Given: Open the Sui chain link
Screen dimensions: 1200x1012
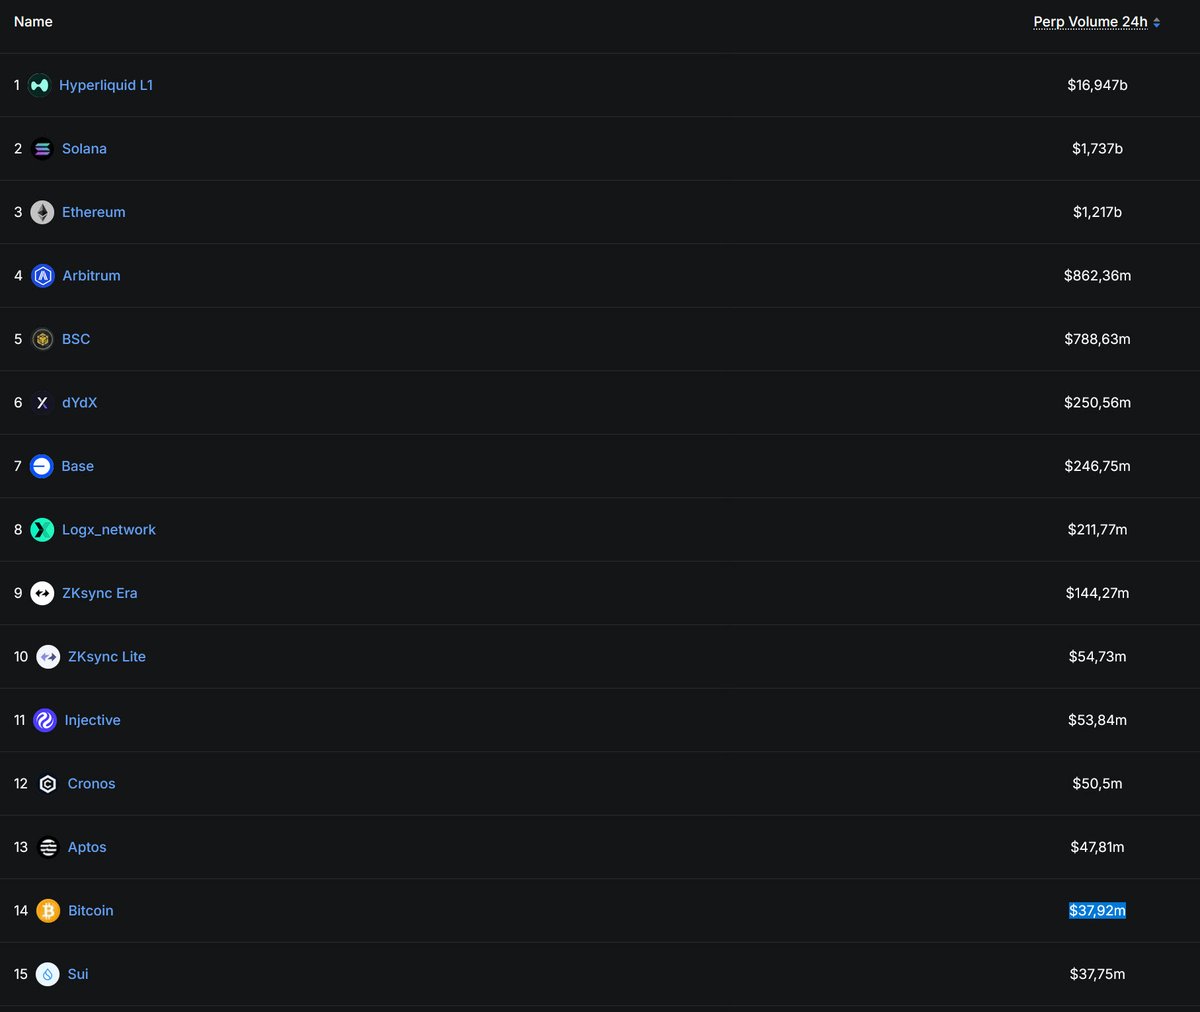Looking at the screenshot, I should (x=78, y=974).
